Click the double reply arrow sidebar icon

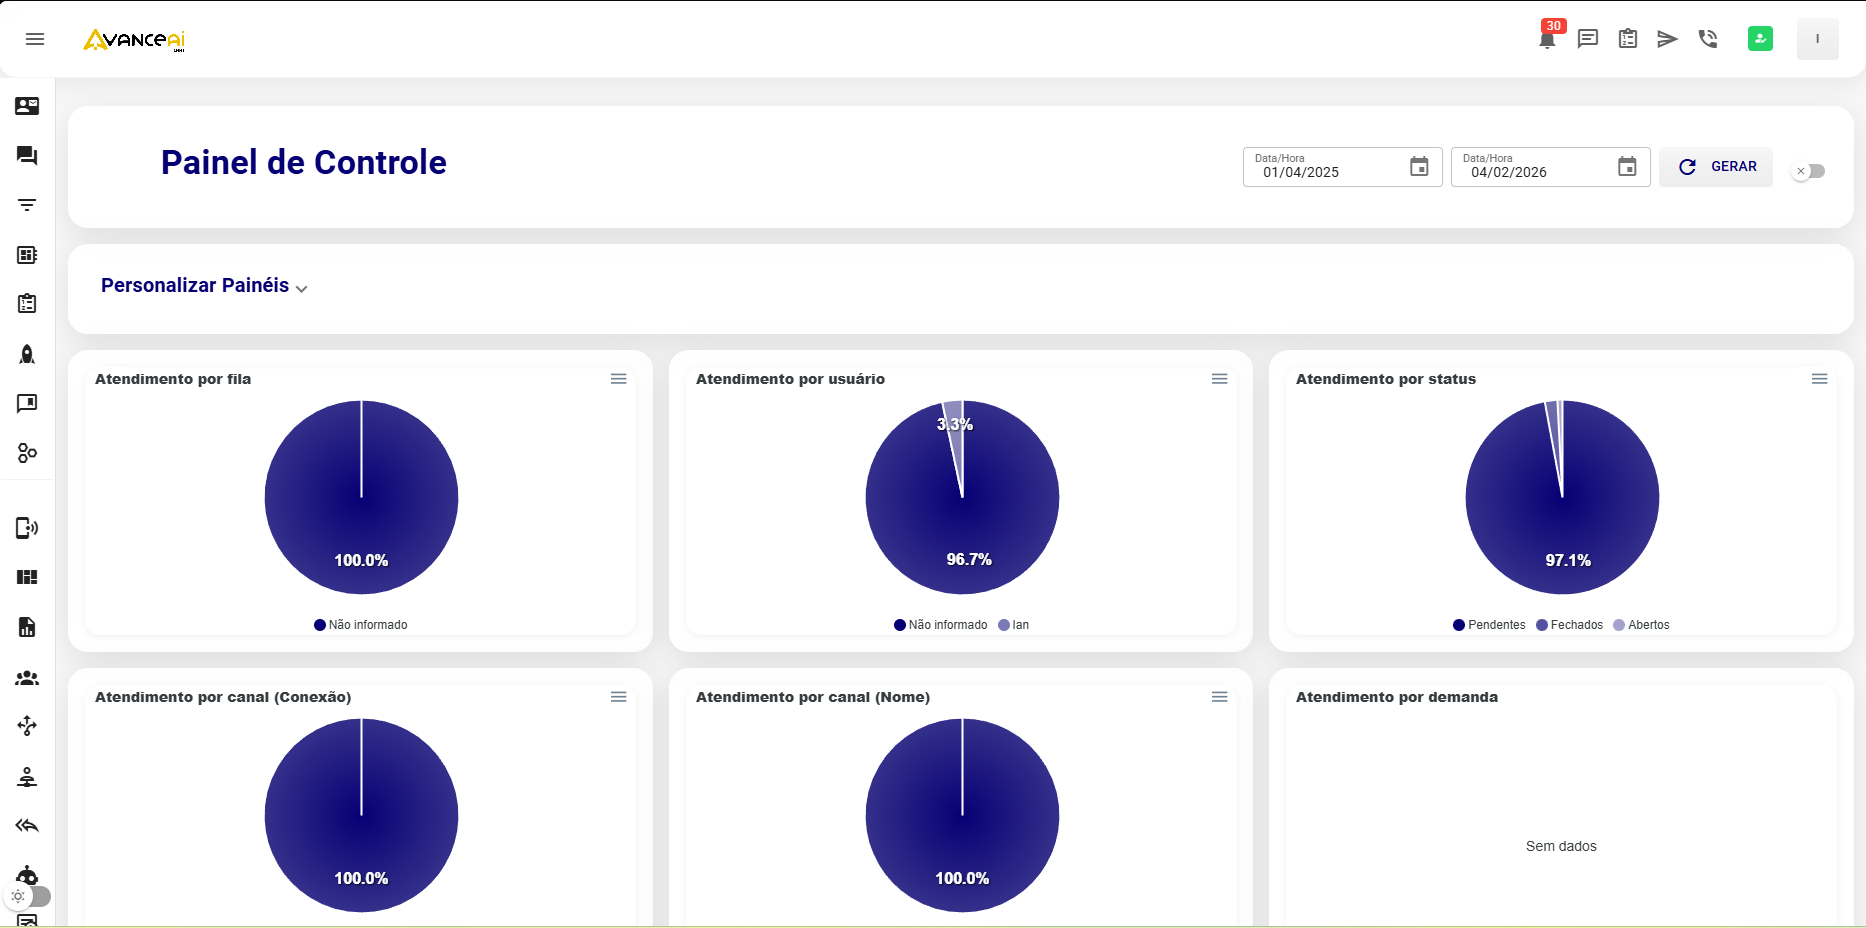click(27, 826)
